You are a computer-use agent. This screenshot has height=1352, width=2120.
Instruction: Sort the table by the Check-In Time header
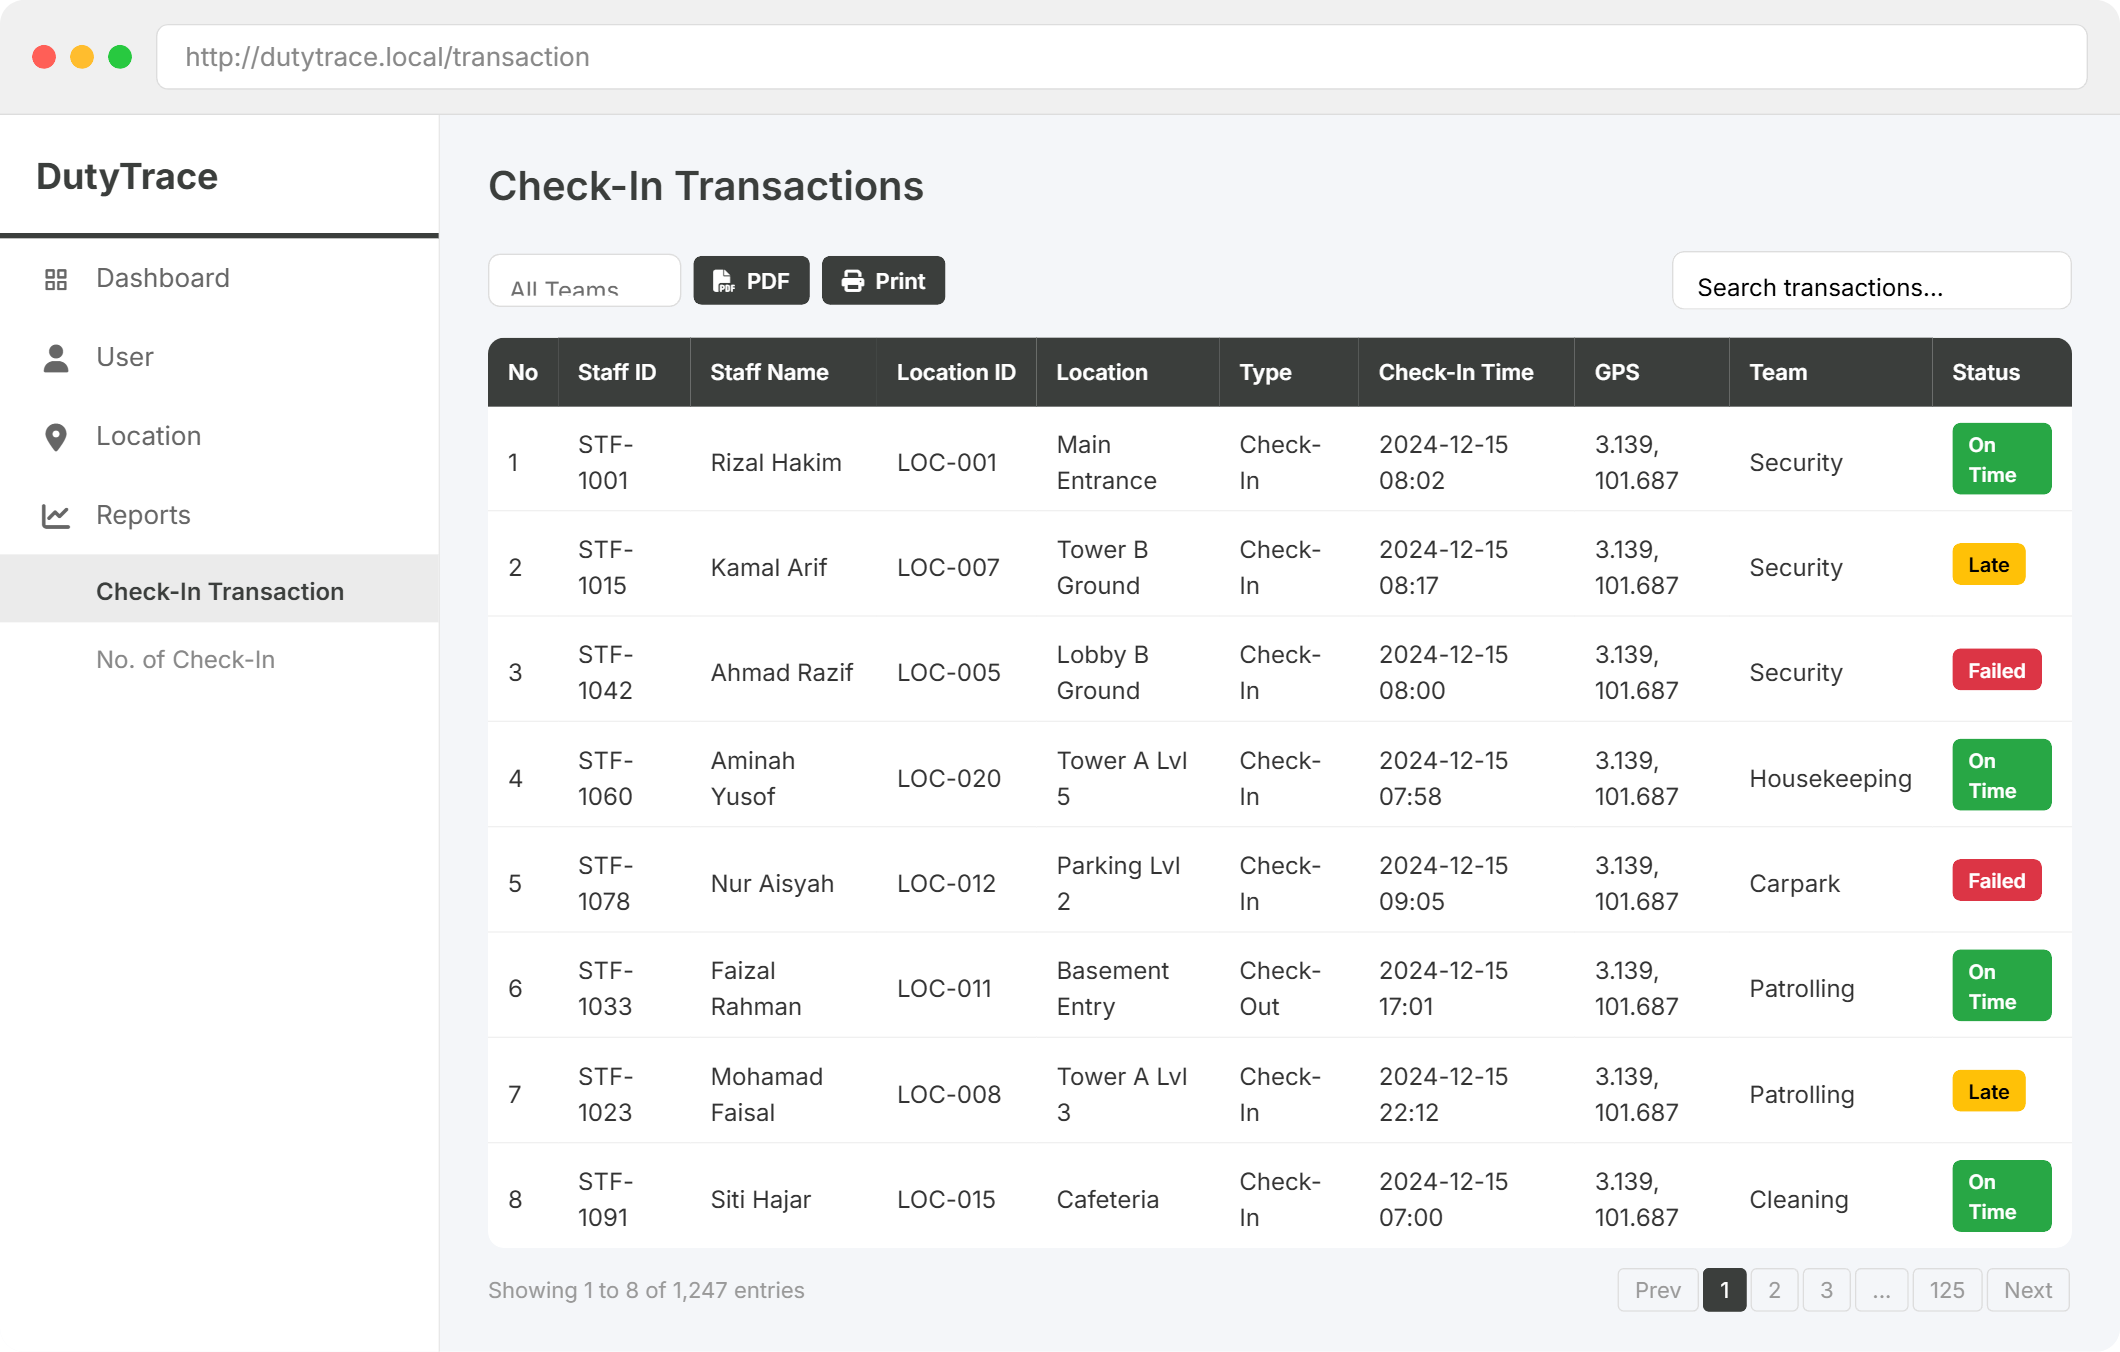click(1455, 372)
